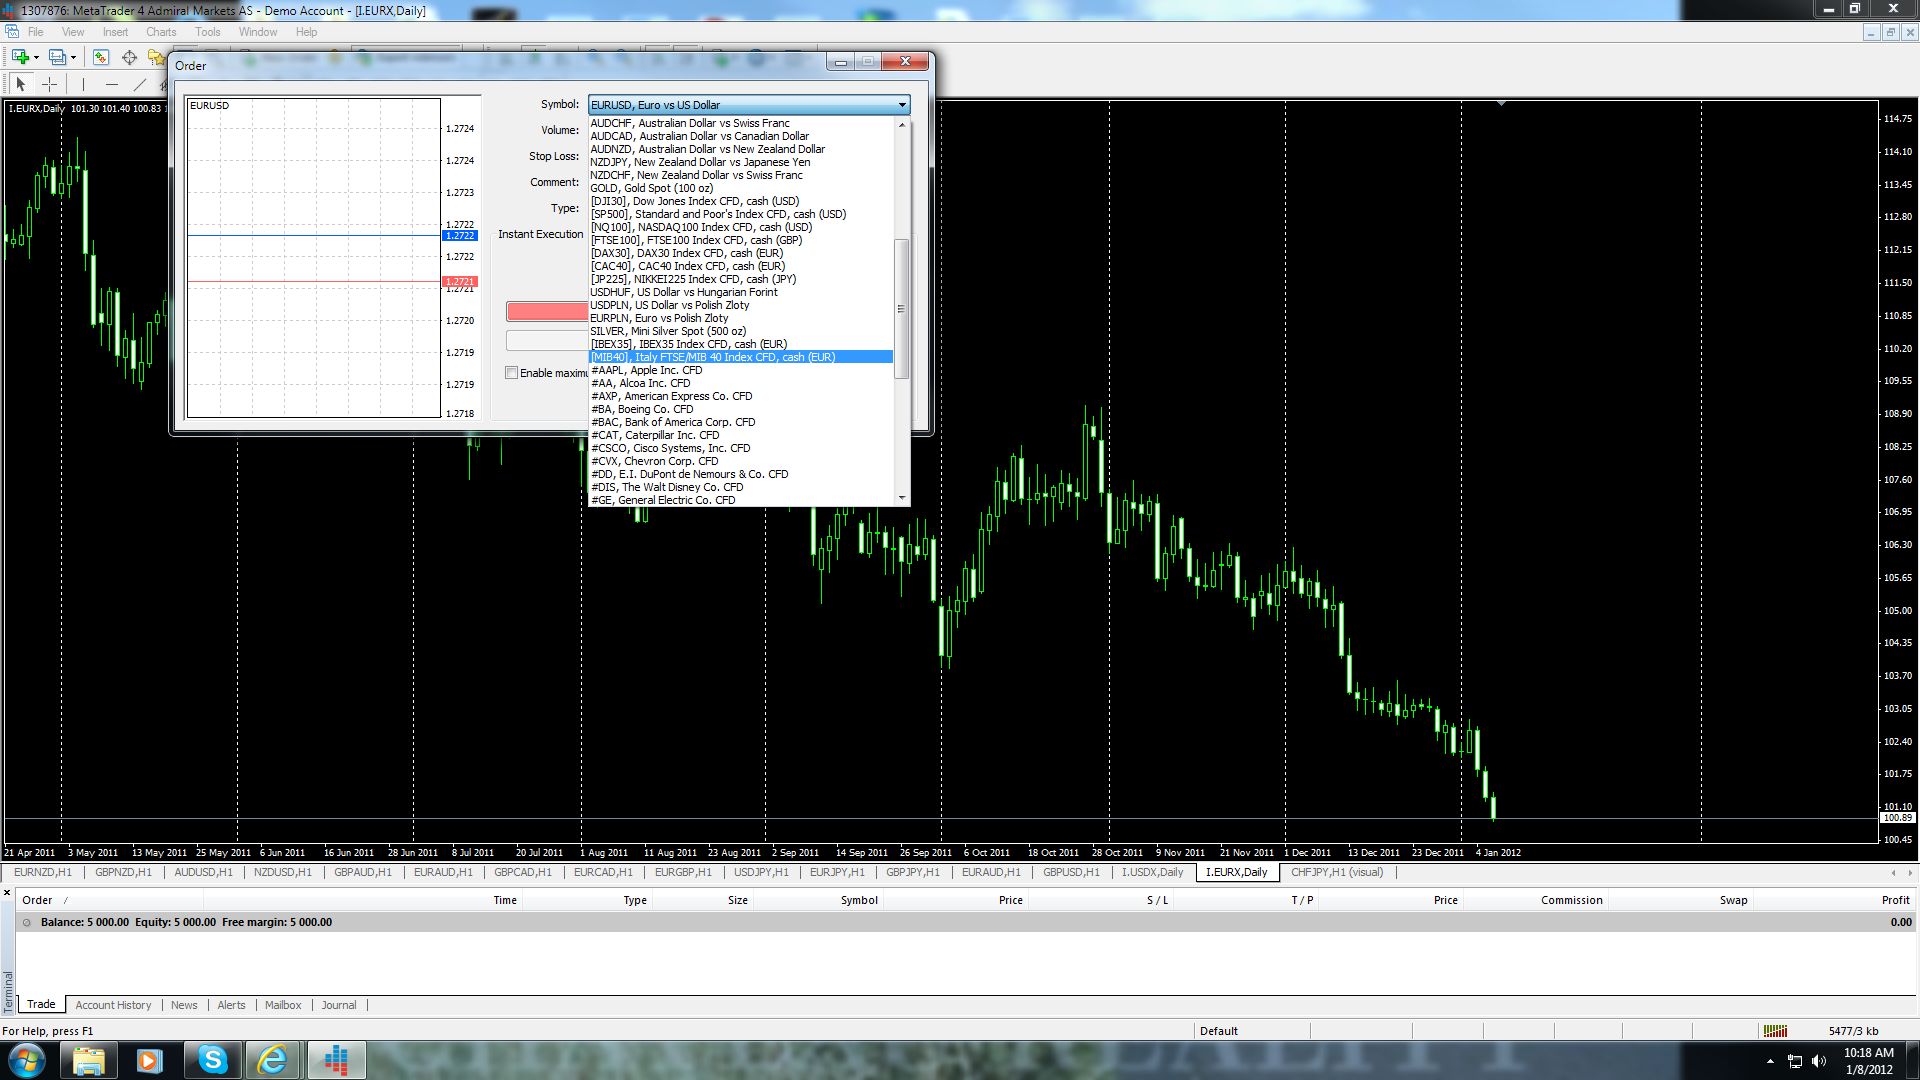Expand Profiles dropdown arrow
This screenshot has width=1920, height=1080.
[73, 57]
